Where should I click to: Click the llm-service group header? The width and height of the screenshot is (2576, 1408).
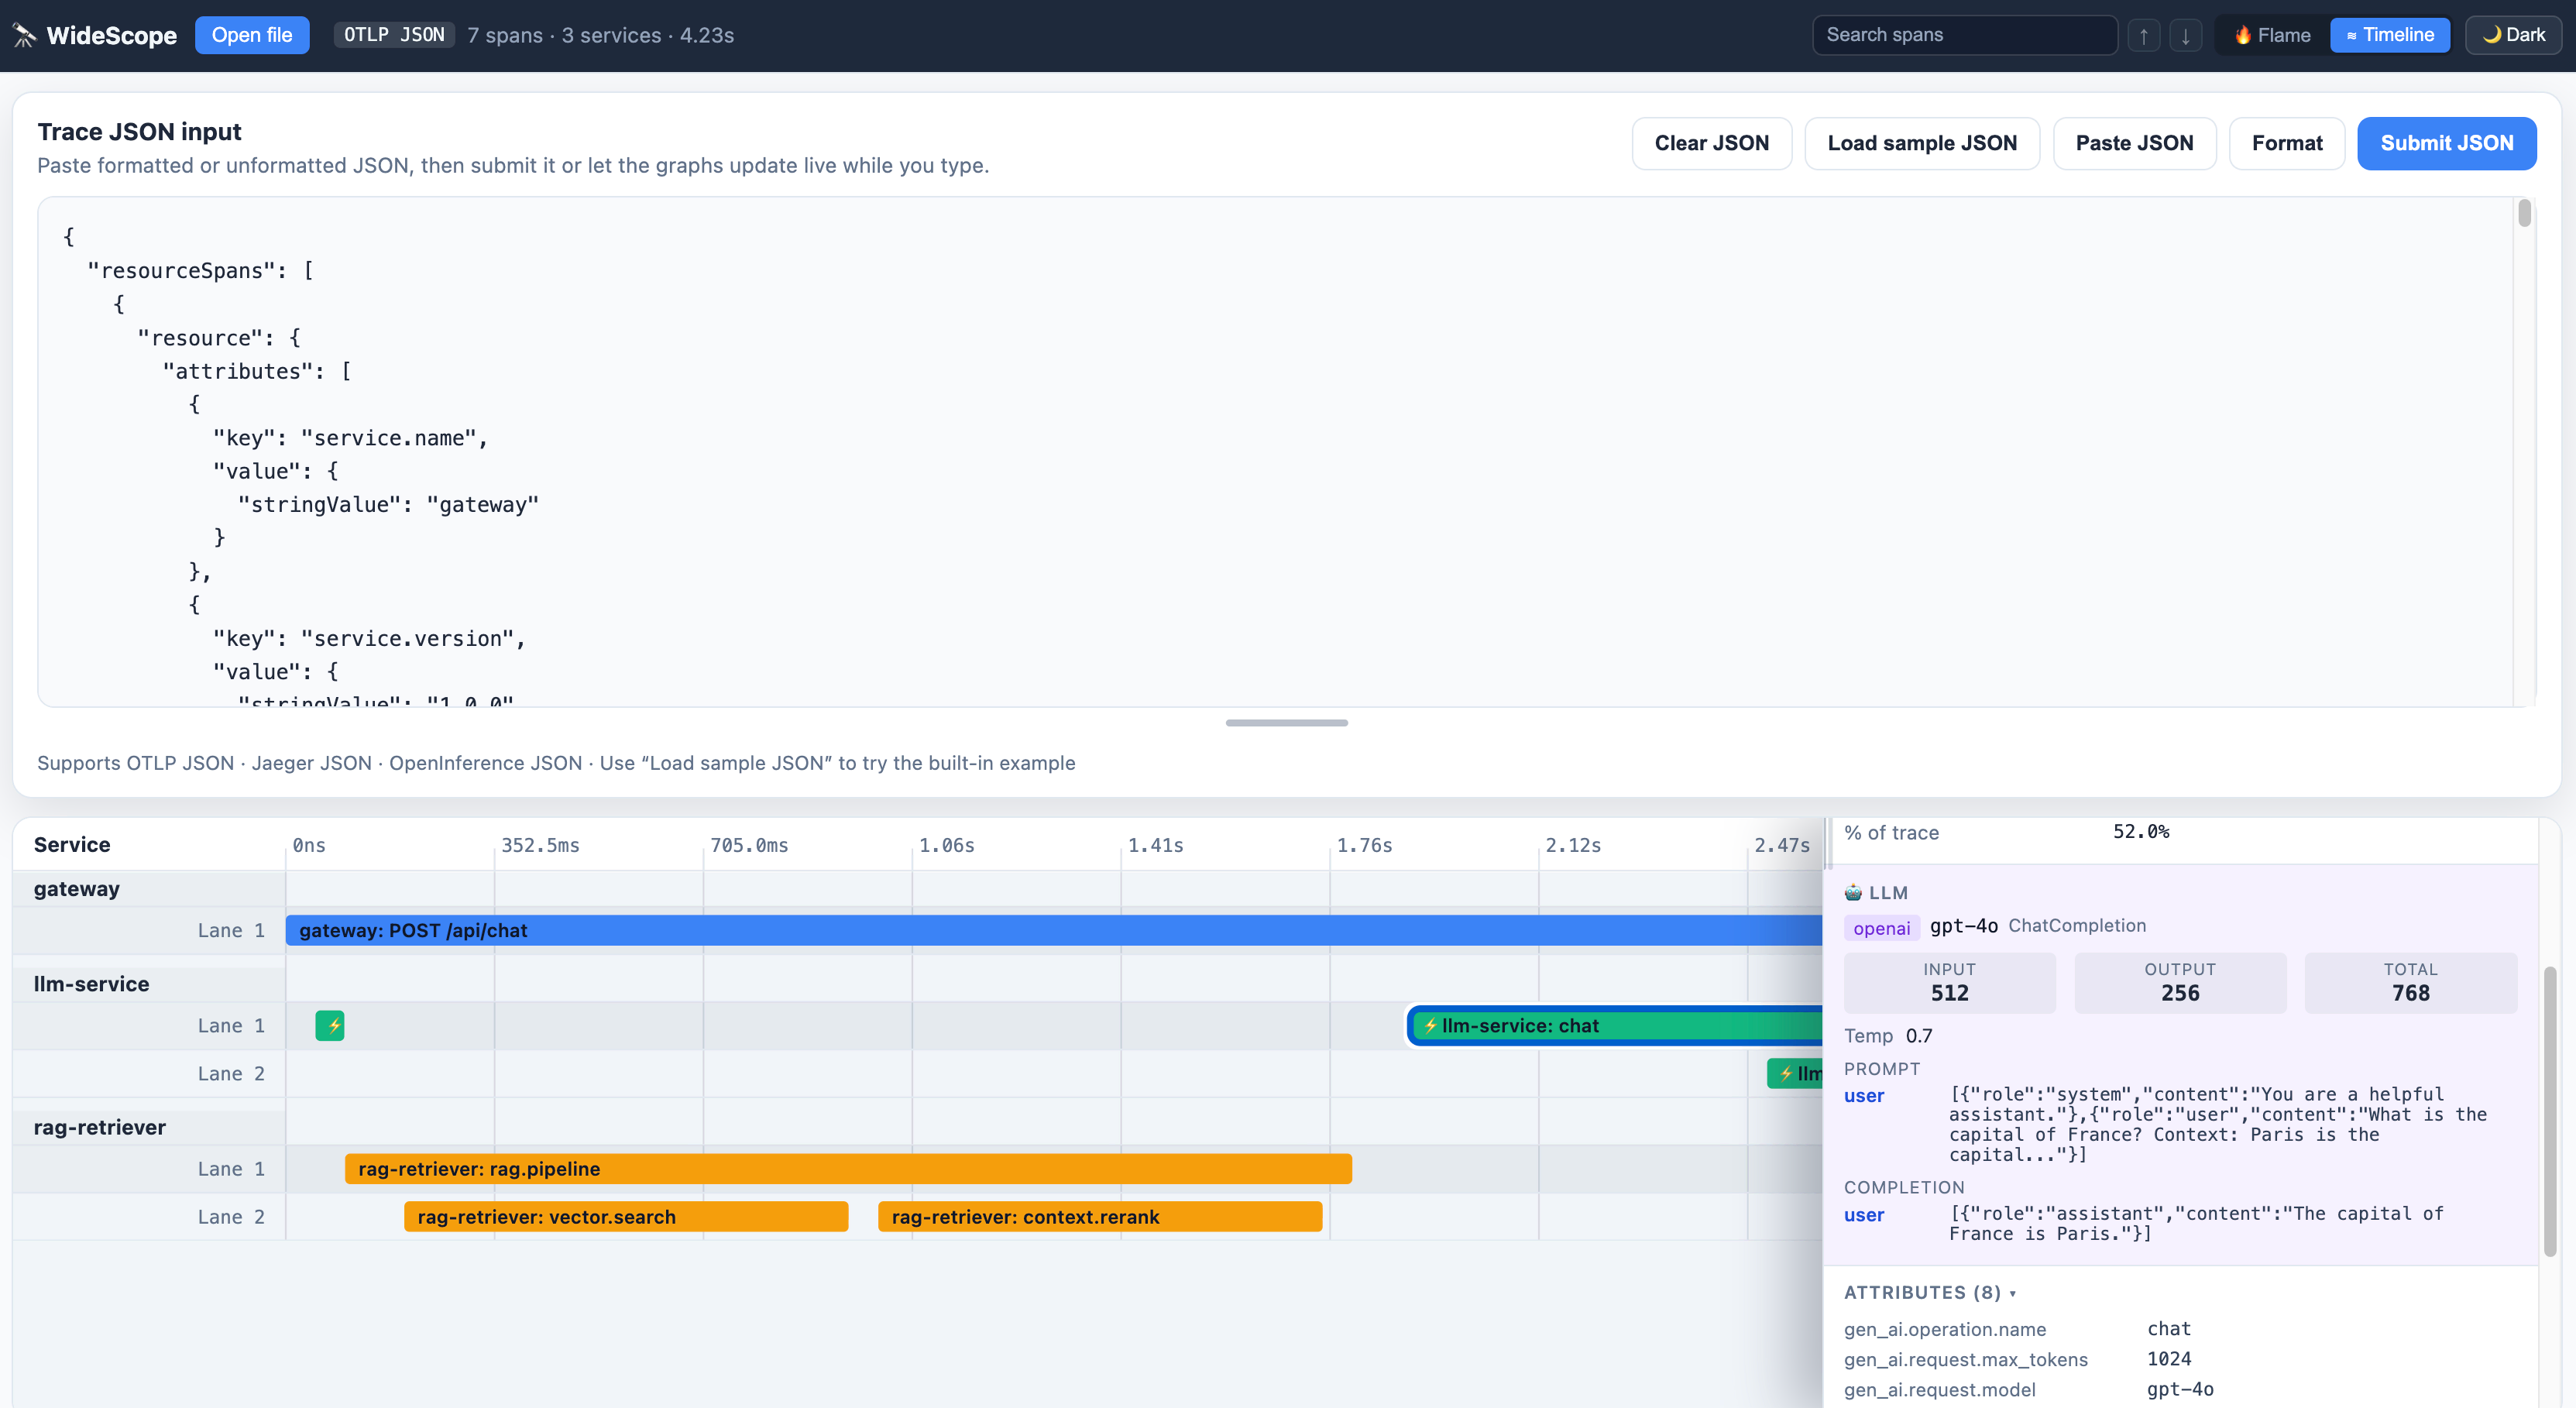(149, 983)
